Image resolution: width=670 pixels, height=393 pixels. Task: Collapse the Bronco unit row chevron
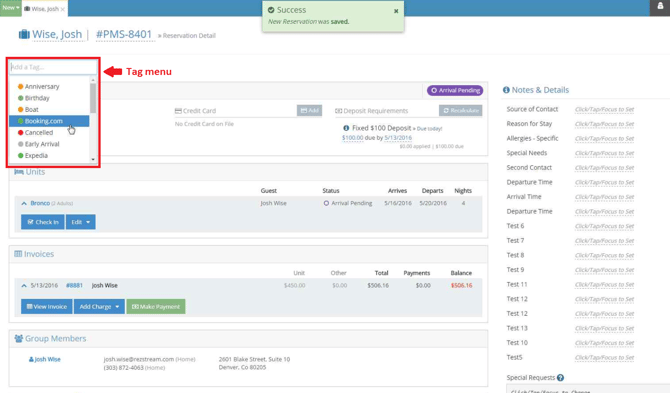(24, 203)
